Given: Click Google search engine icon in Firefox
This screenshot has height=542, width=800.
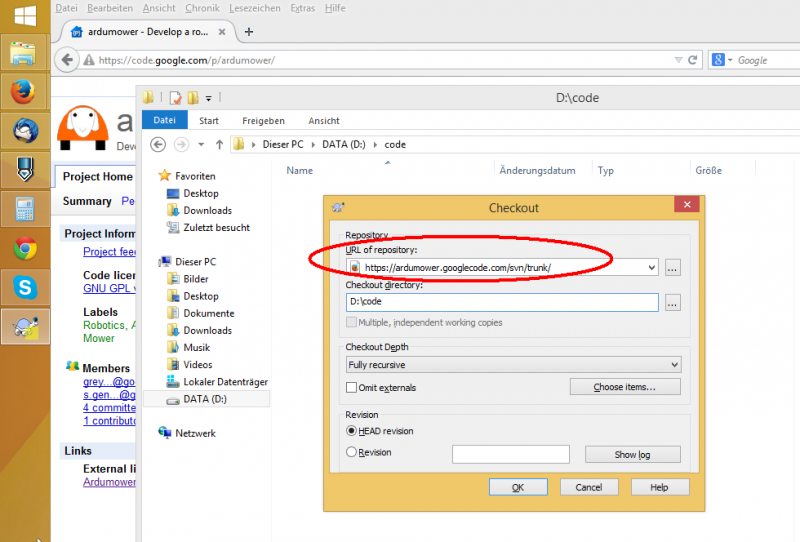Looking at the screenshot, I should [x=718, y=60].
